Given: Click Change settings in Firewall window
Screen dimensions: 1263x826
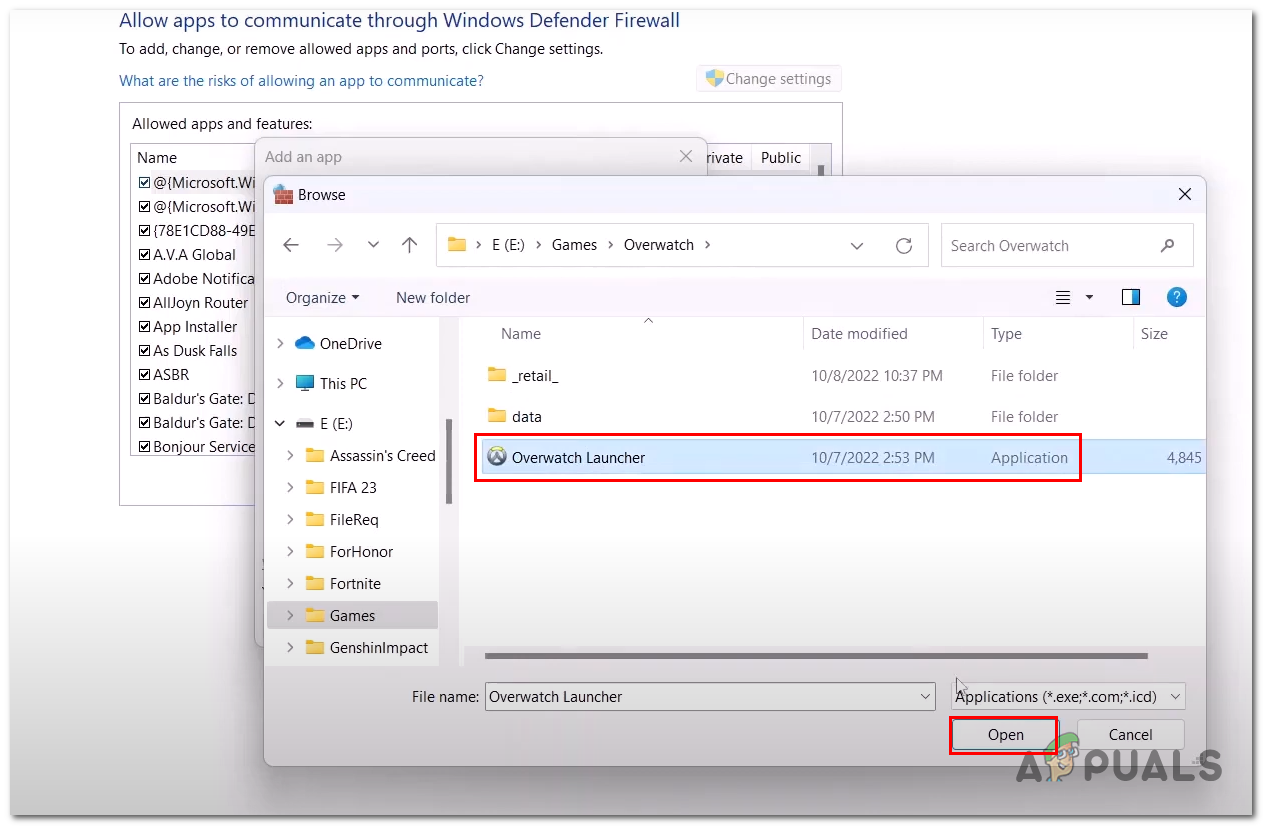Looking at the screenshot, I should pos(769,79).
